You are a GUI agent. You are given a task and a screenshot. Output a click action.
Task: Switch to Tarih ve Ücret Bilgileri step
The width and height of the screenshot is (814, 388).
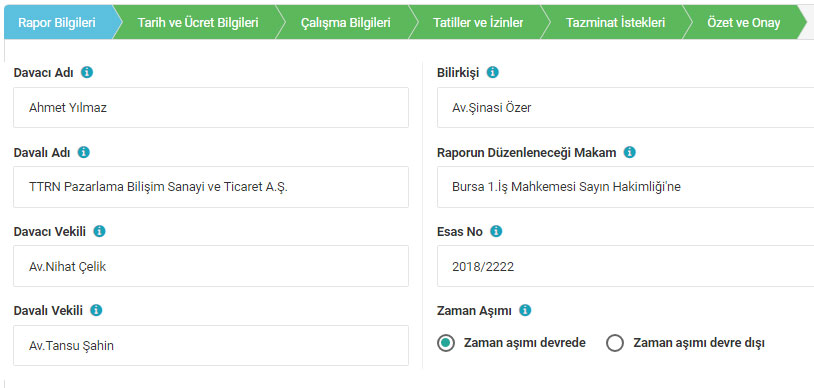198,23
